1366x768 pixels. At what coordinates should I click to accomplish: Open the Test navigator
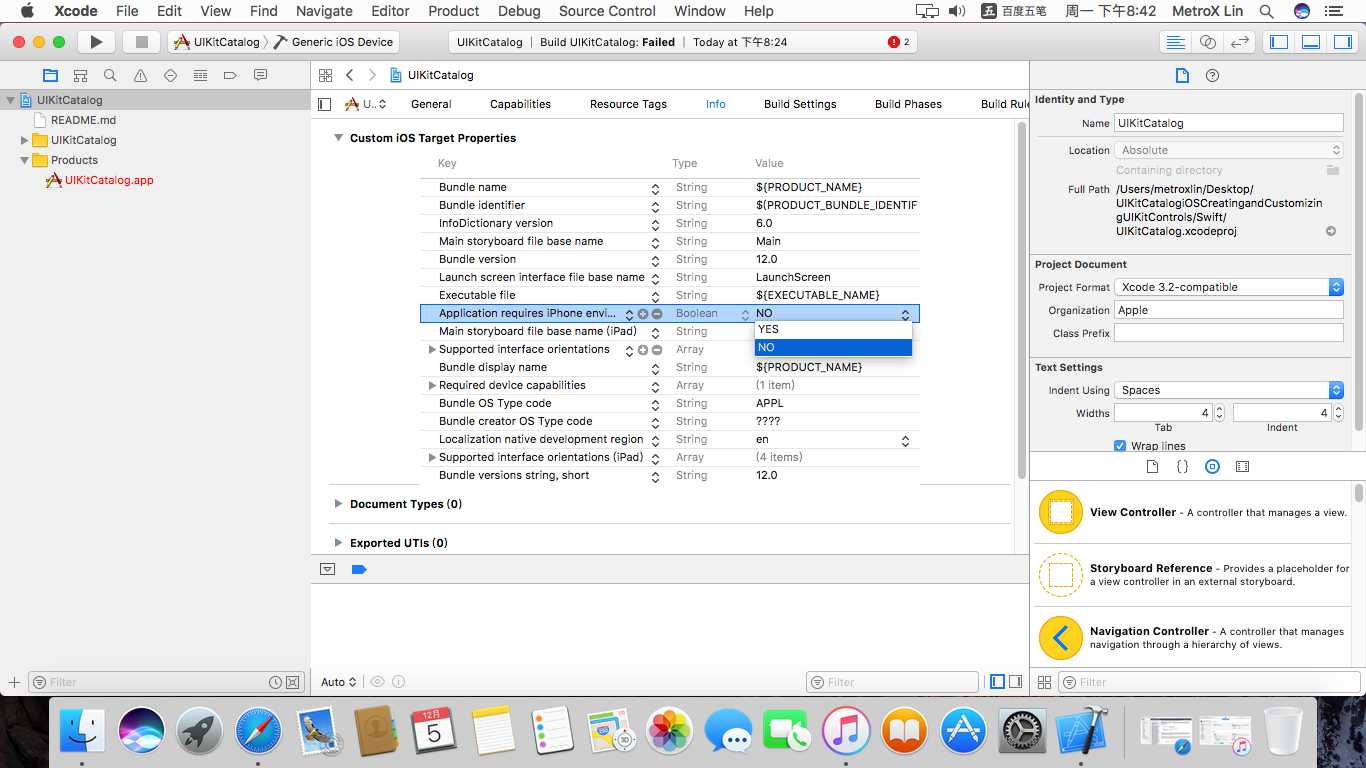170,75
